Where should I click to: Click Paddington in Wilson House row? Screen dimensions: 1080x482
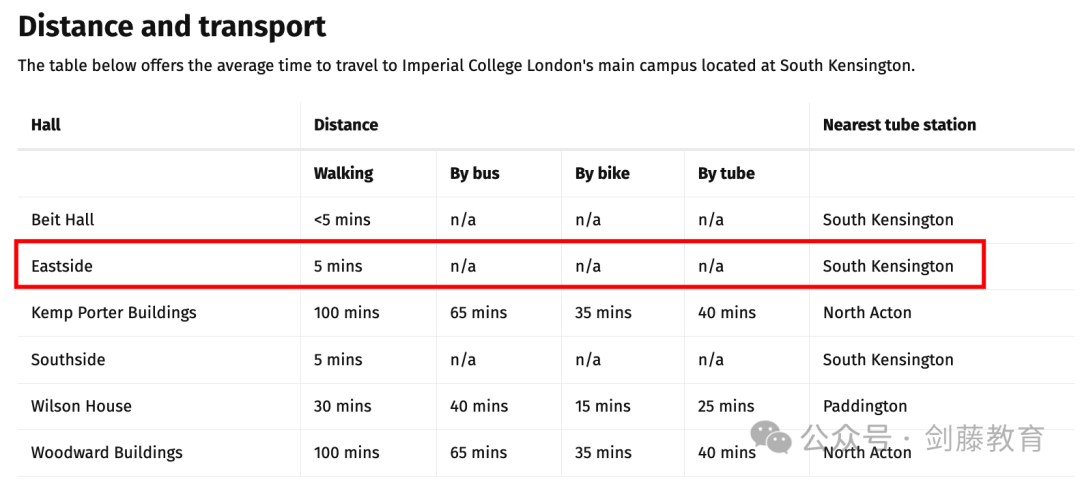coord(865,406)
